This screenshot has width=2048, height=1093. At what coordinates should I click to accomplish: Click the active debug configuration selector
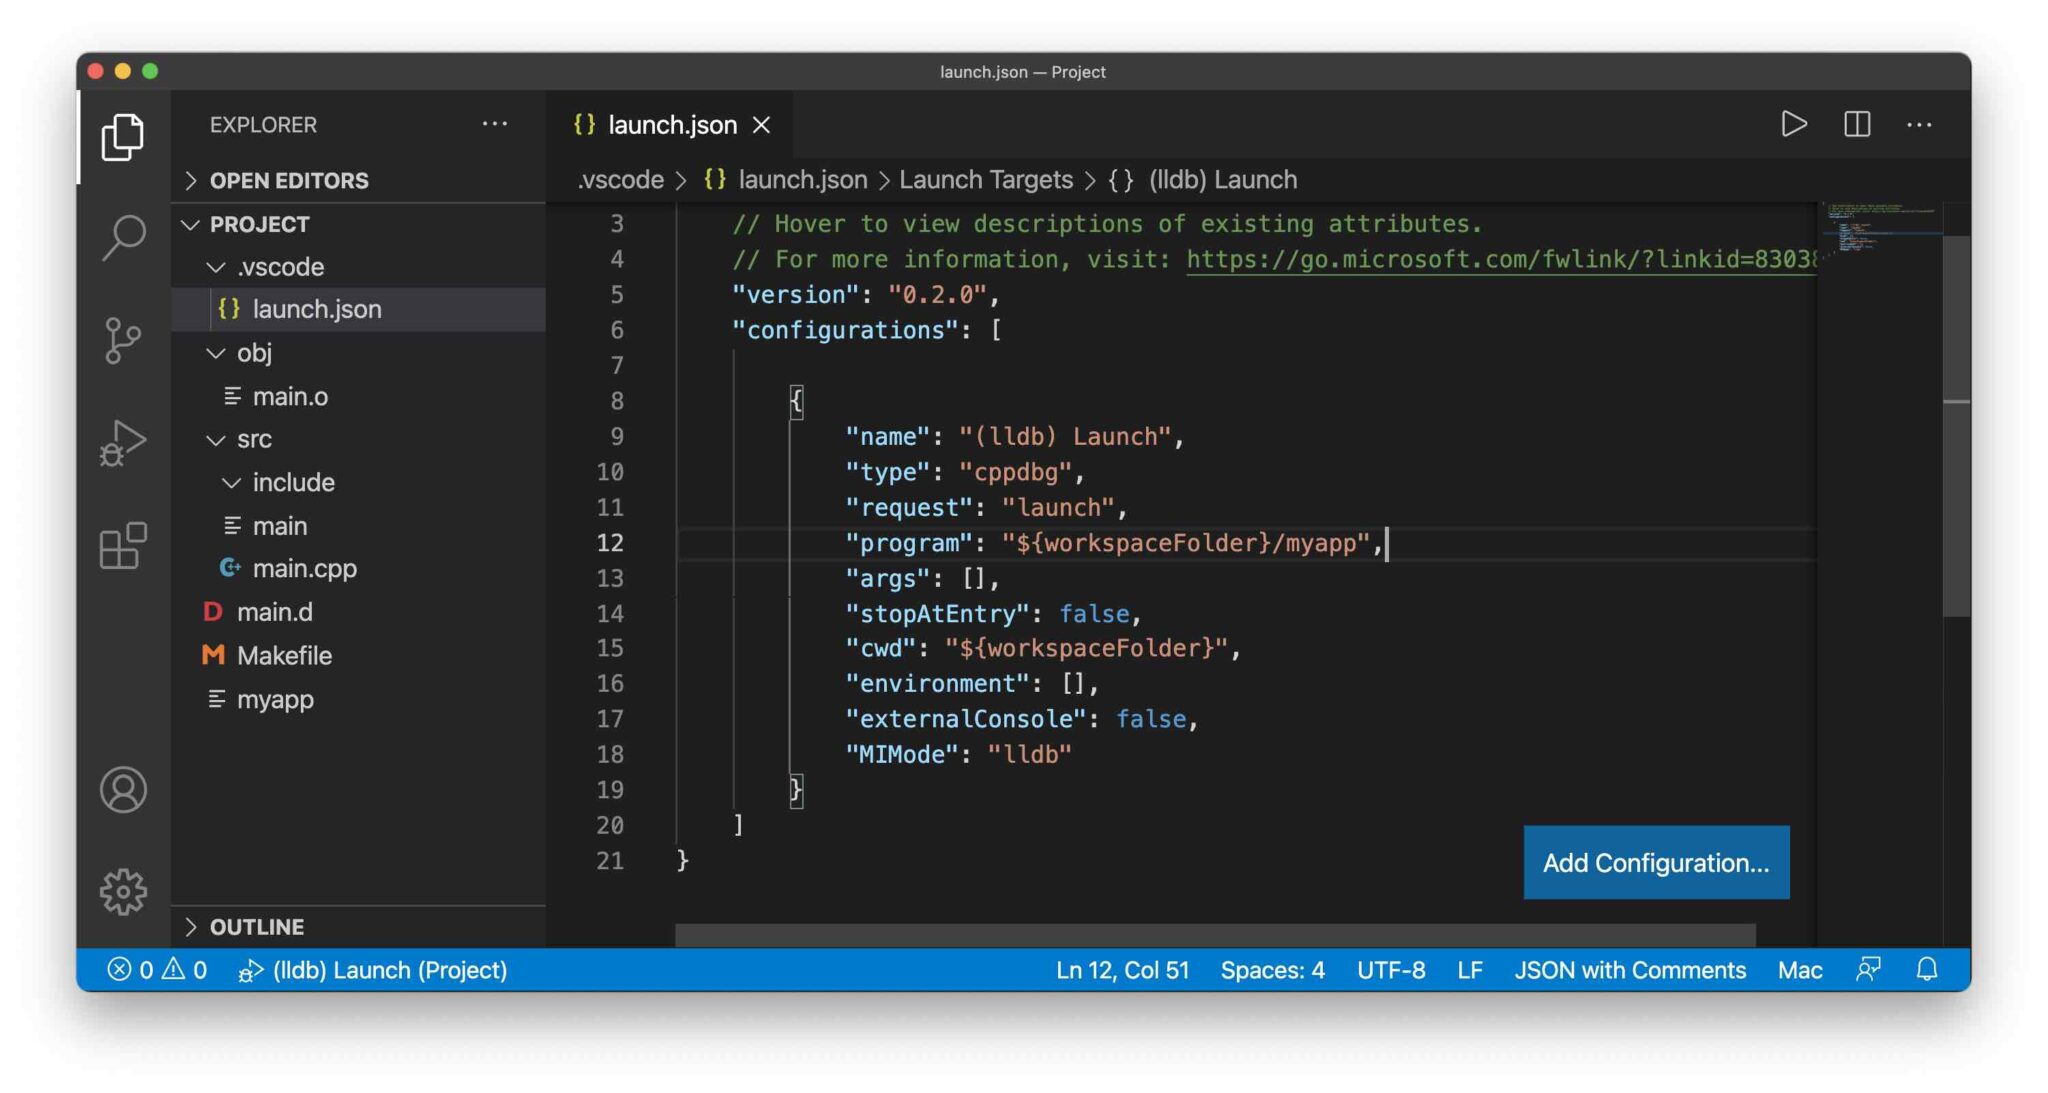[x=389, y=971]
